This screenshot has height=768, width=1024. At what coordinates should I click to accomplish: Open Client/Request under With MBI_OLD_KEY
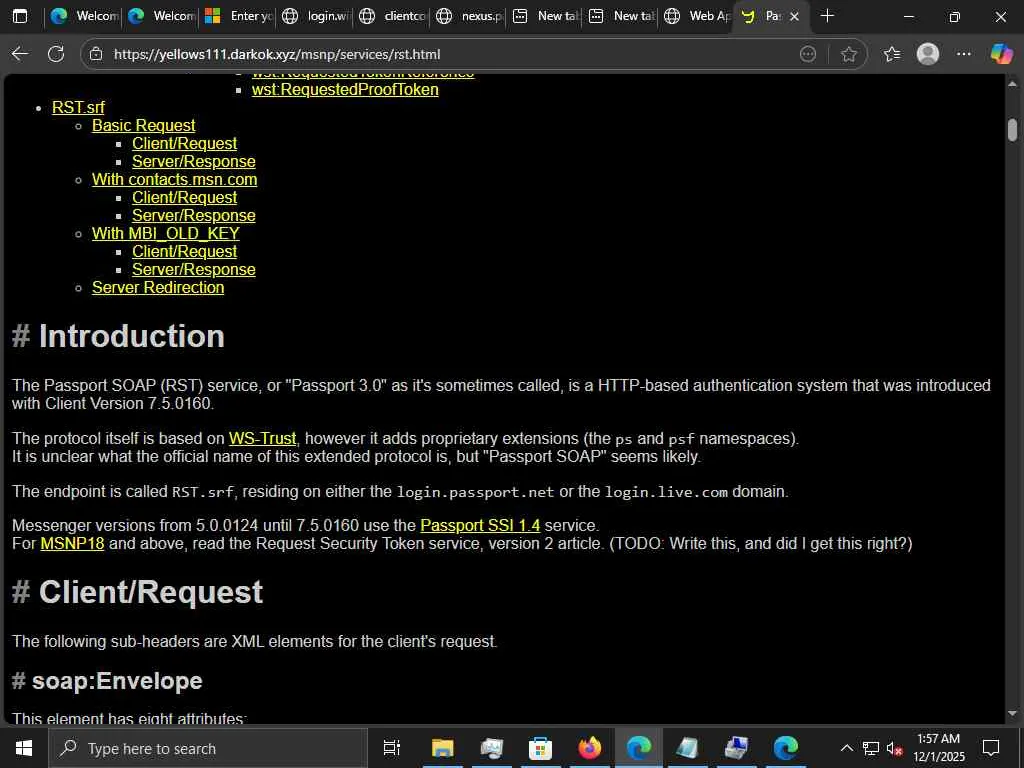point(184,251)
